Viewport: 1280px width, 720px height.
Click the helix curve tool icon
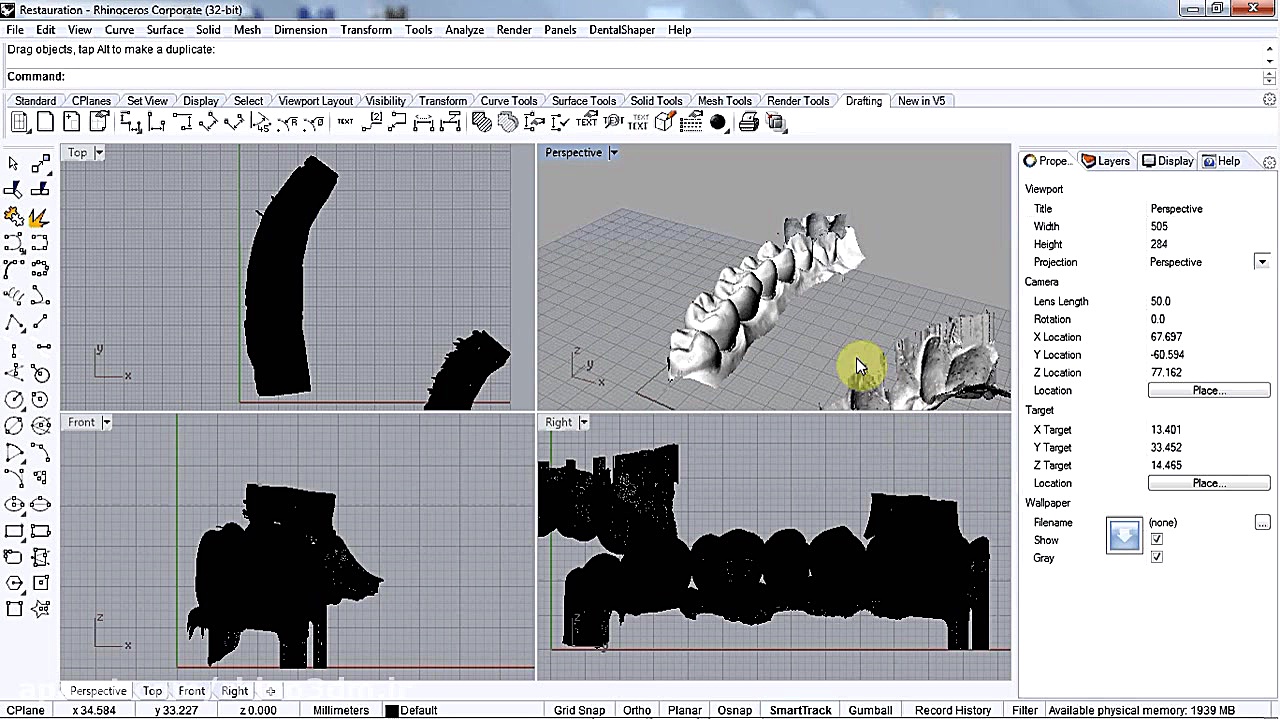coord(14,295)
